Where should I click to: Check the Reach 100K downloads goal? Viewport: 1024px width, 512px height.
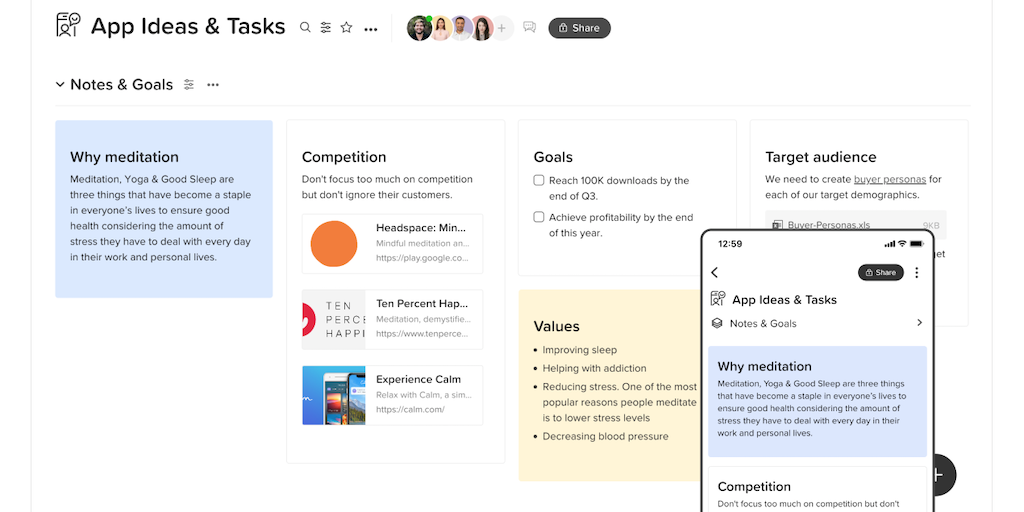(x=539, y=181)
